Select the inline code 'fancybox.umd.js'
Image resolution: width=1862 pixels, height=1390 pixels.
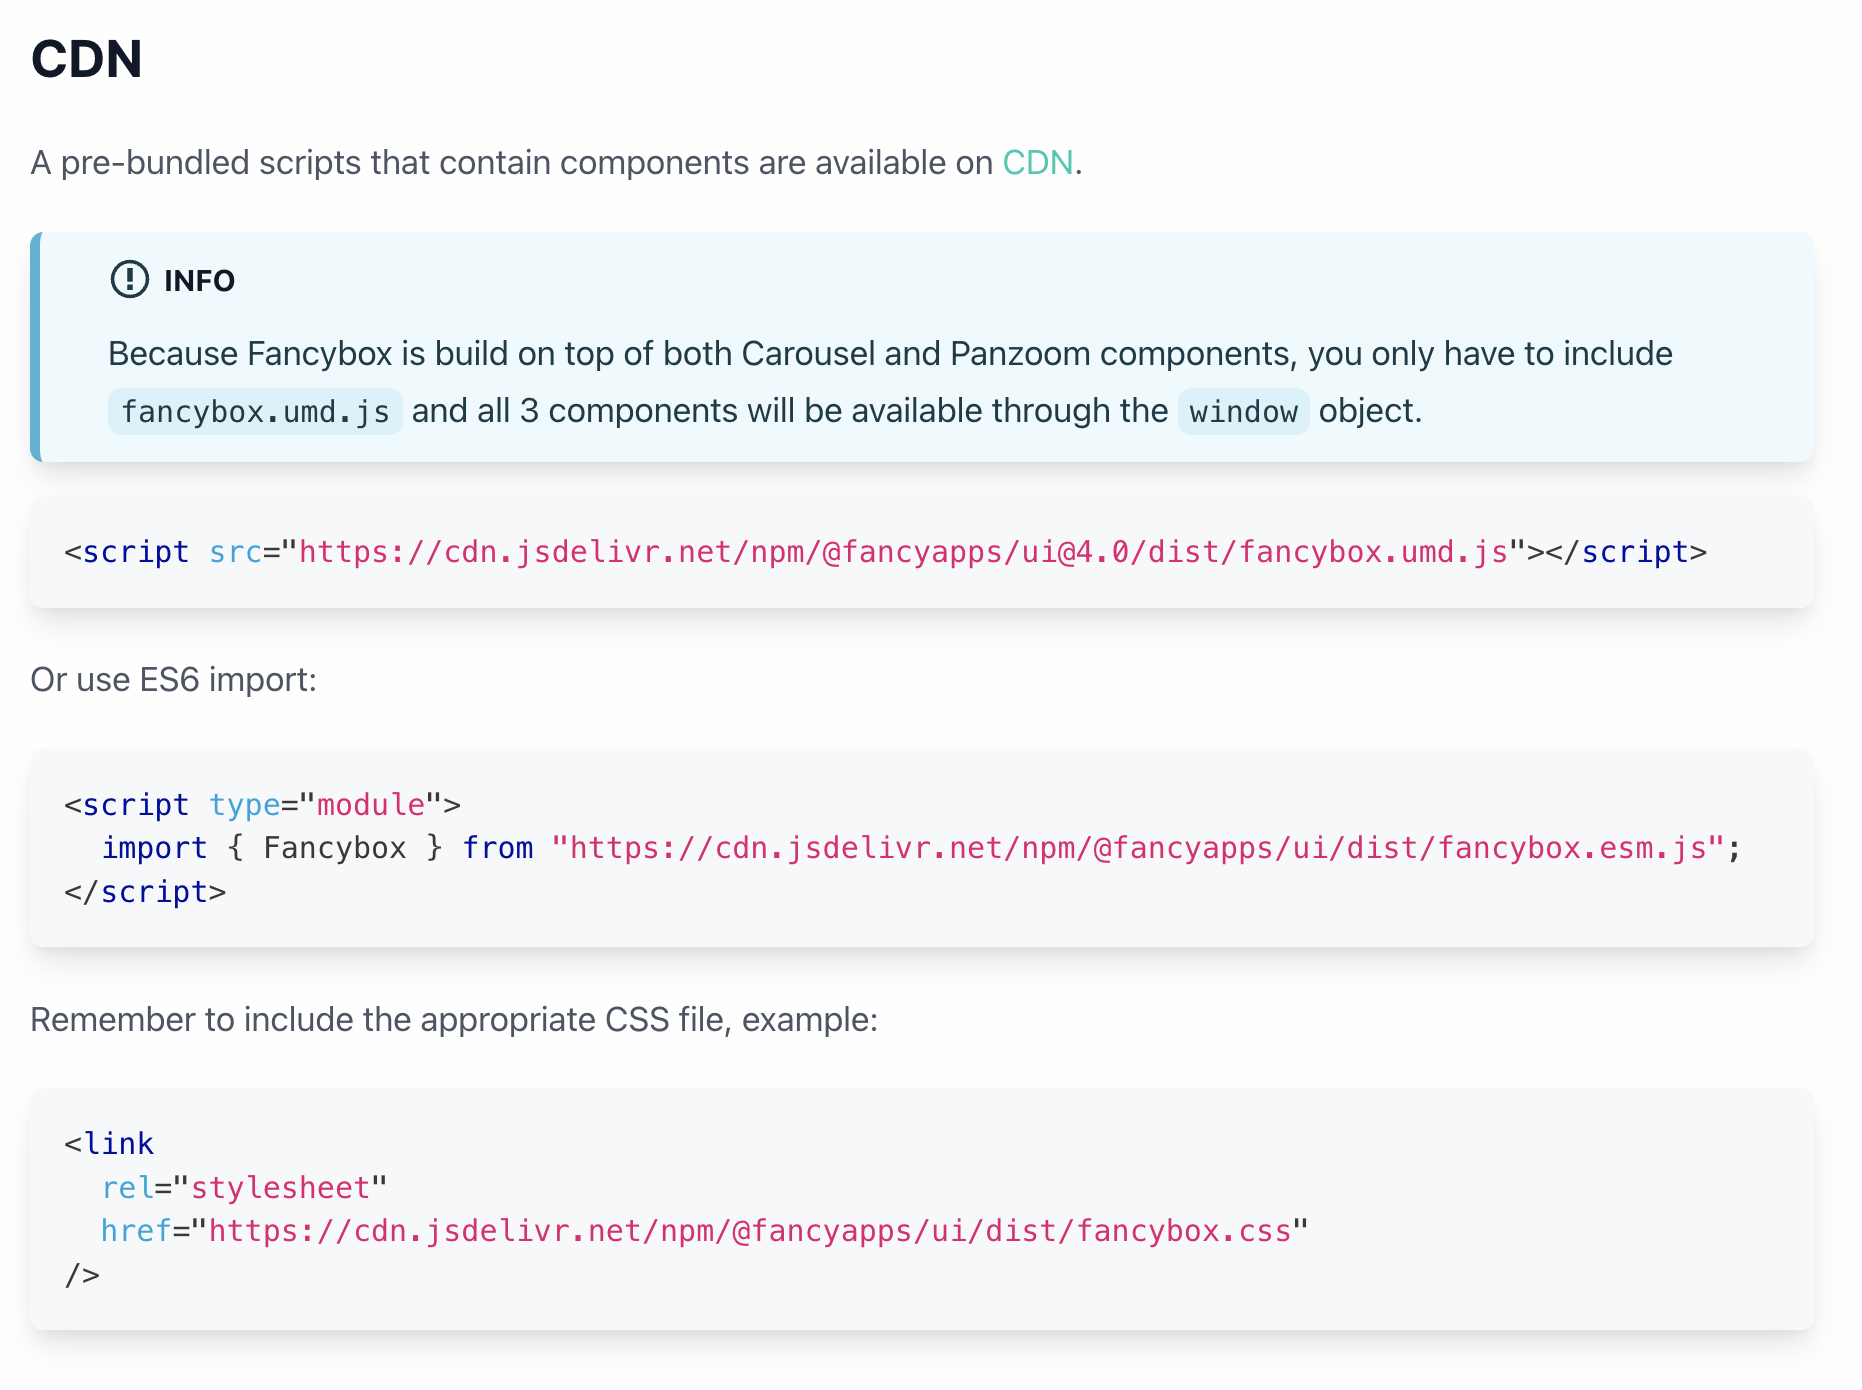tap(255, 412)
